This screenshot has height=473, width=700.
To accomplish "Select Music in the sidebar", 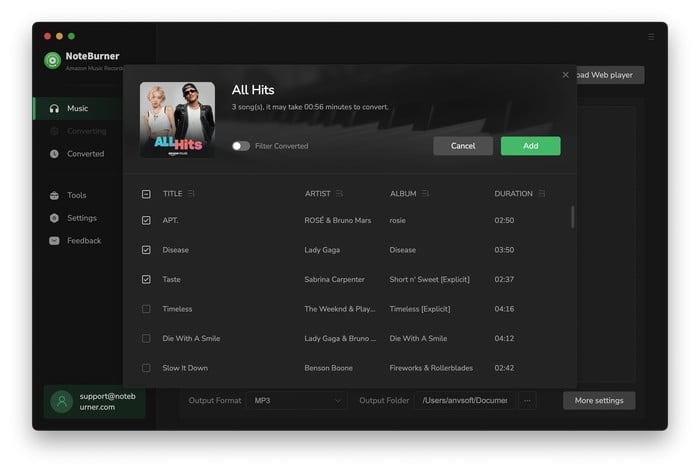I will pyautogui.click(x=77, y=108).
